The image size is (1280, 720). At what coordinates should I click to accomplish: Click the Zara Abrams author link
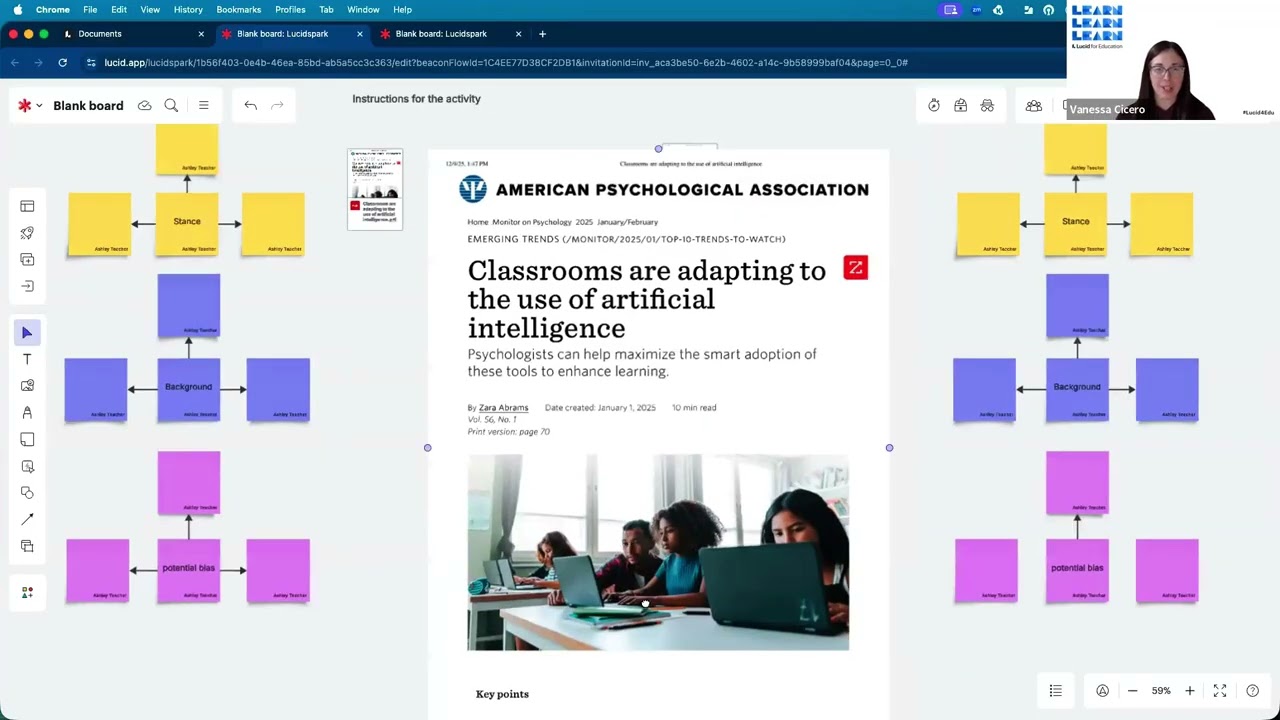[503, 408]
